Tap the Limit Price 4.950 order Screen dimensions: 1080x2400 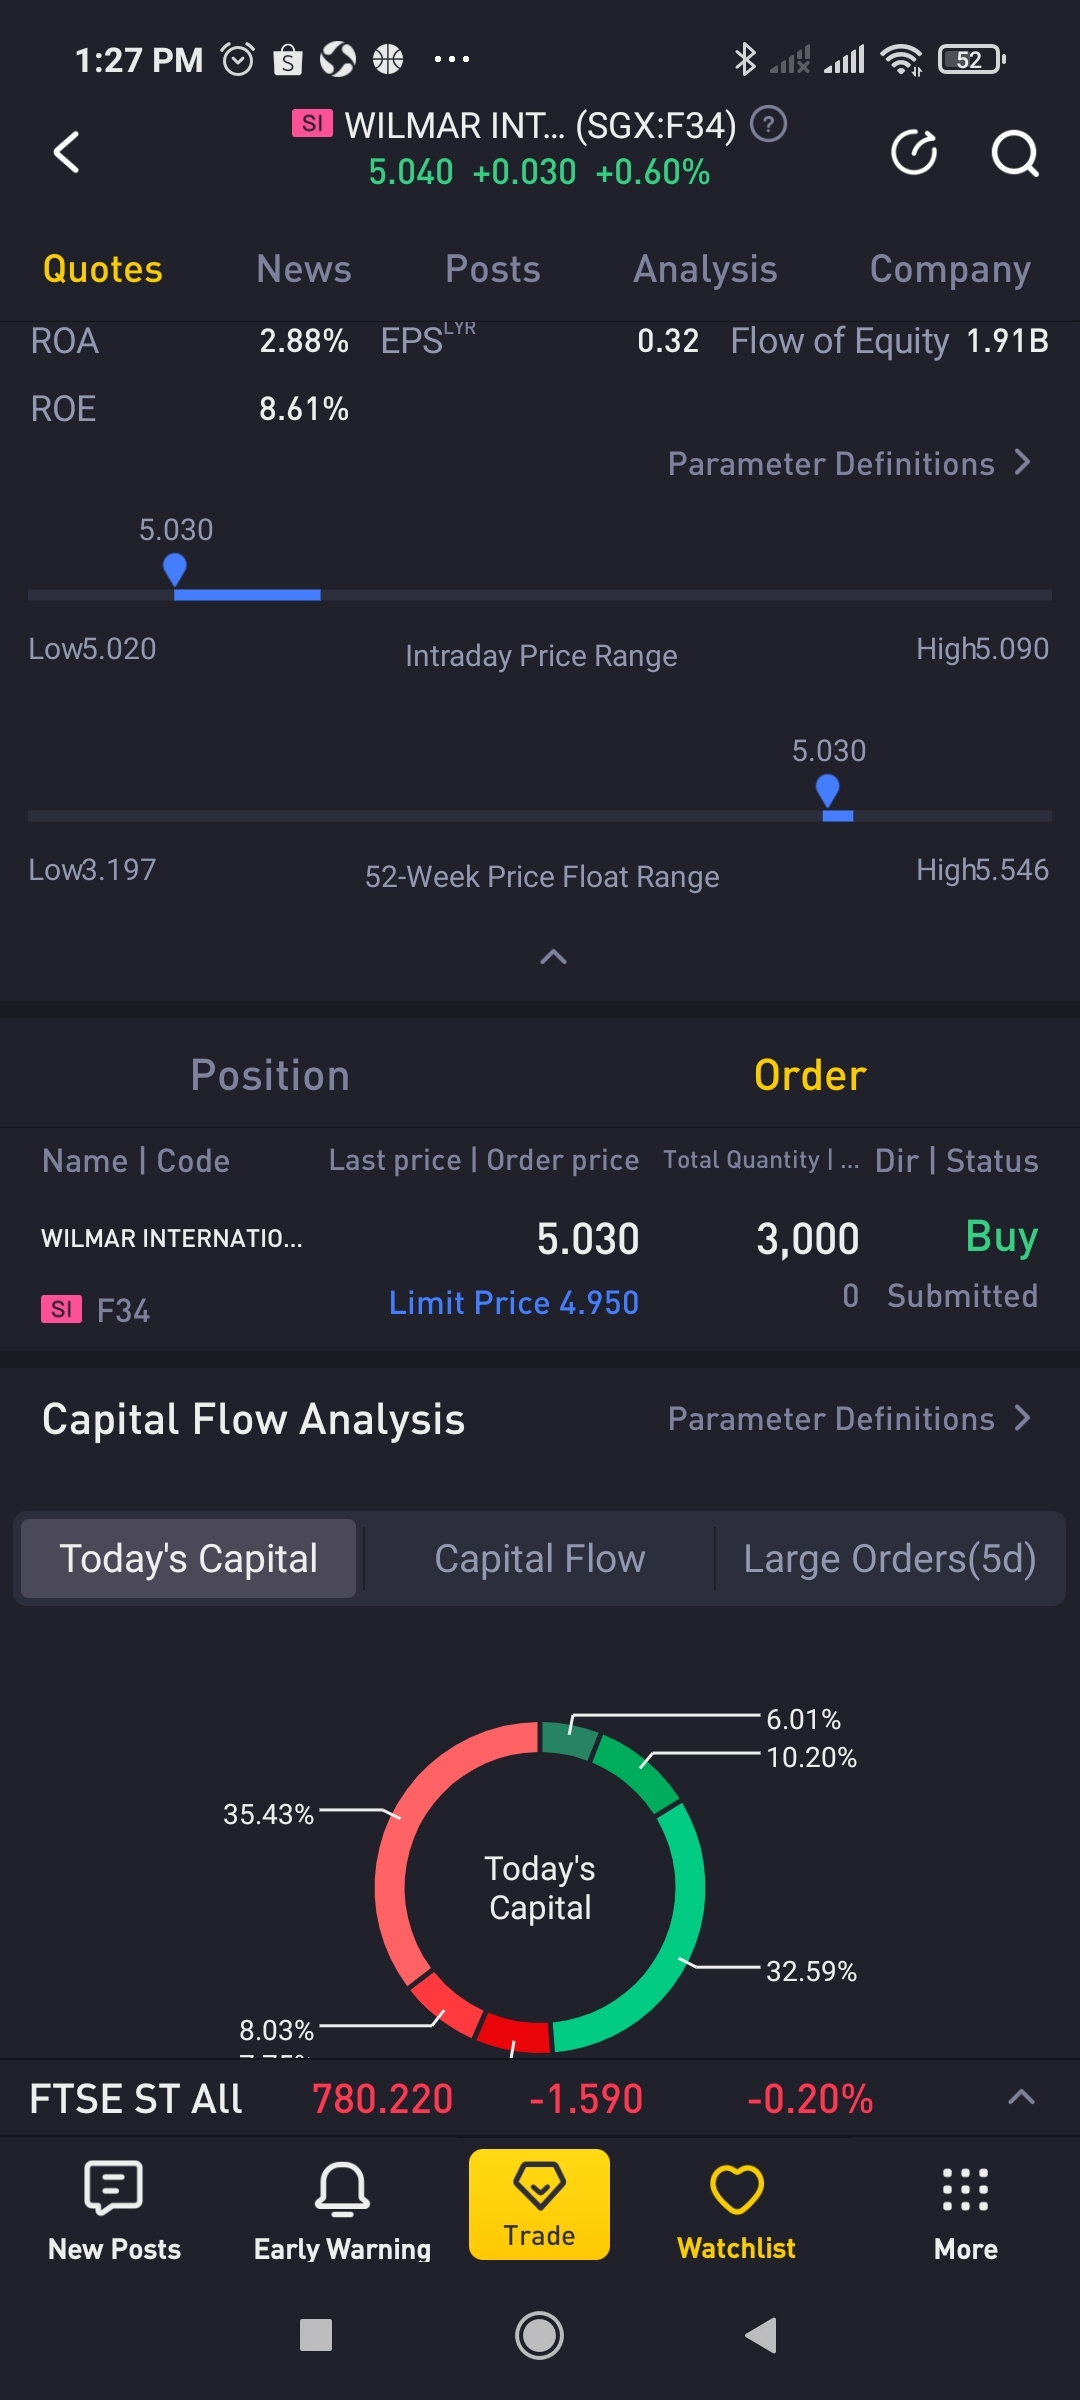tap(513, 1302)
